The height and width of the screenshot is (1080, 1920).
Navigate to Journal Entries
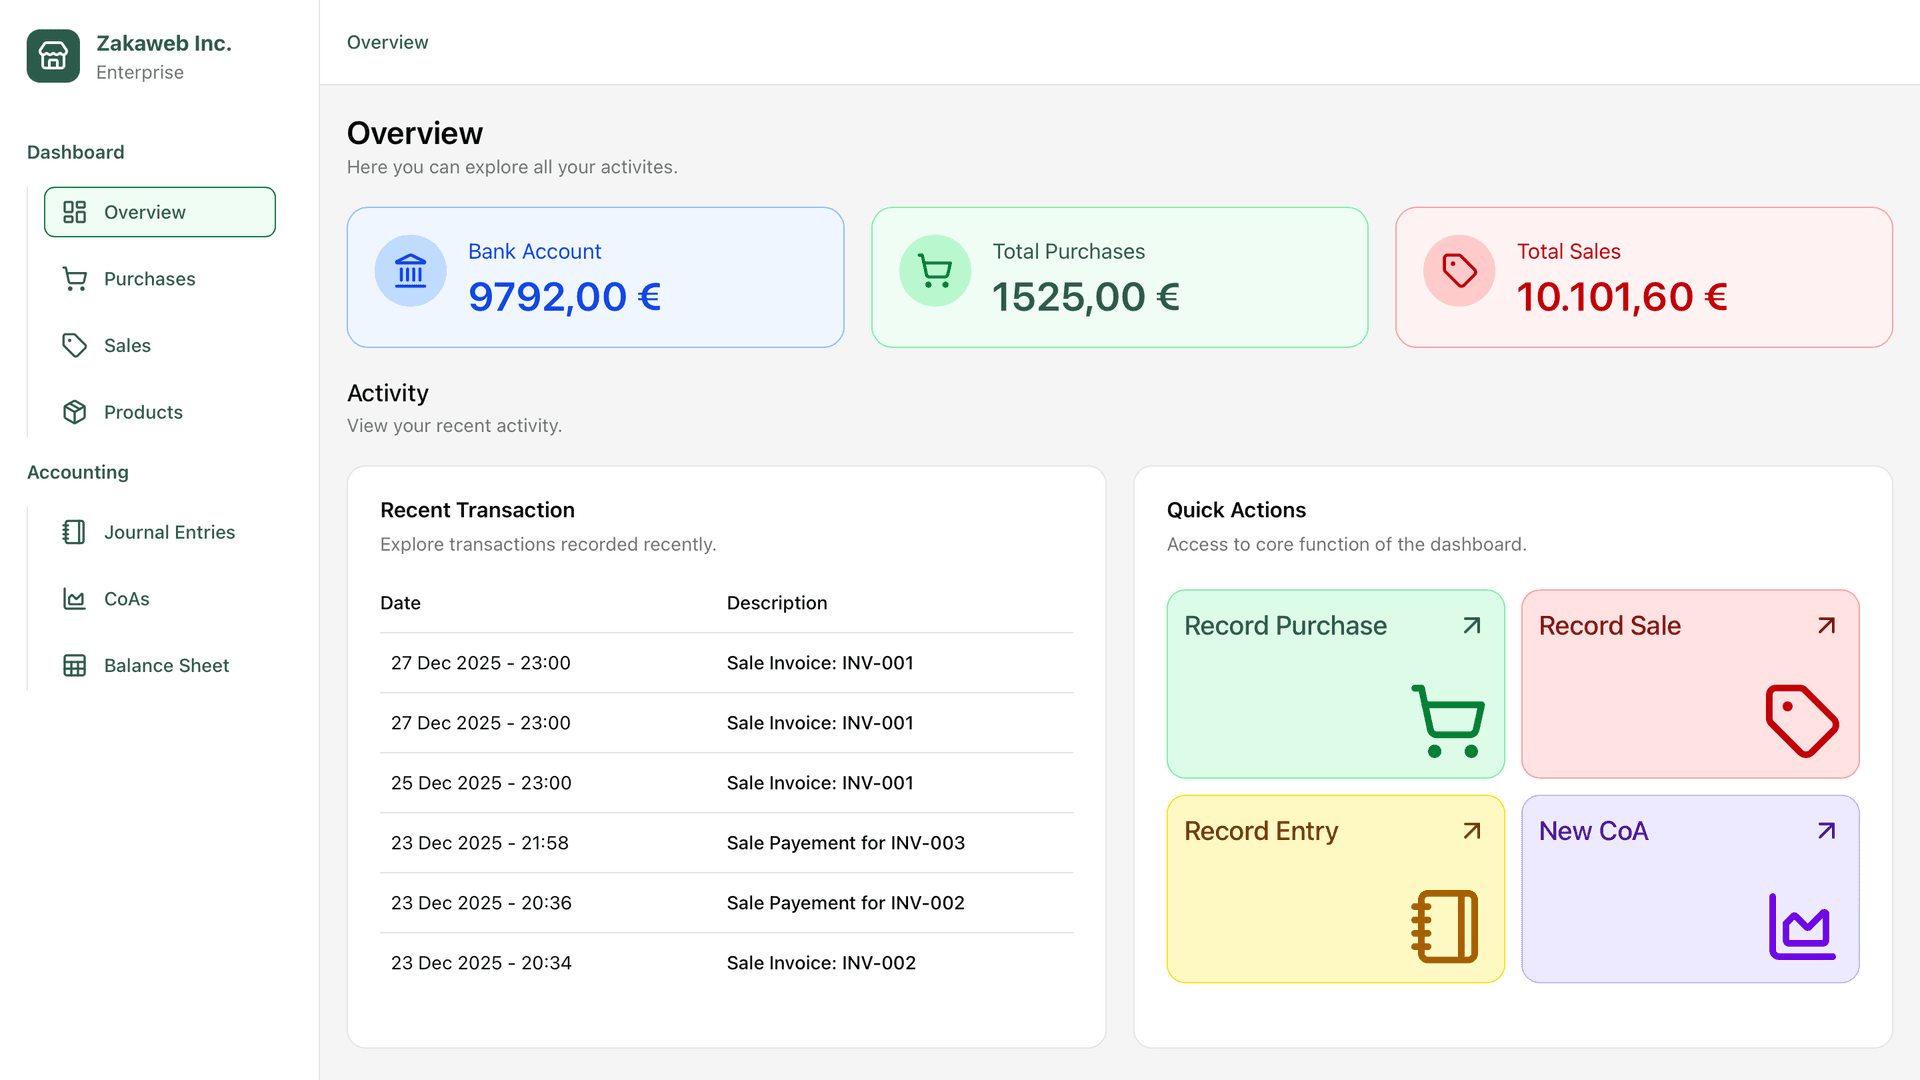[169, 532]
